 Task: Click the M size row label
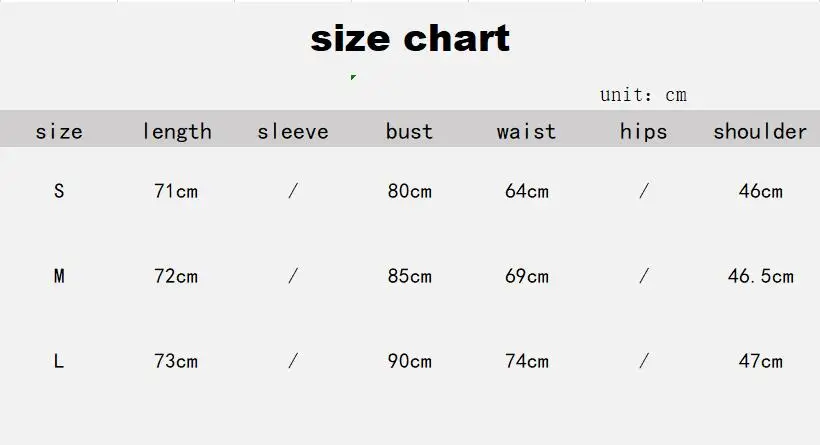coord(59,275)
